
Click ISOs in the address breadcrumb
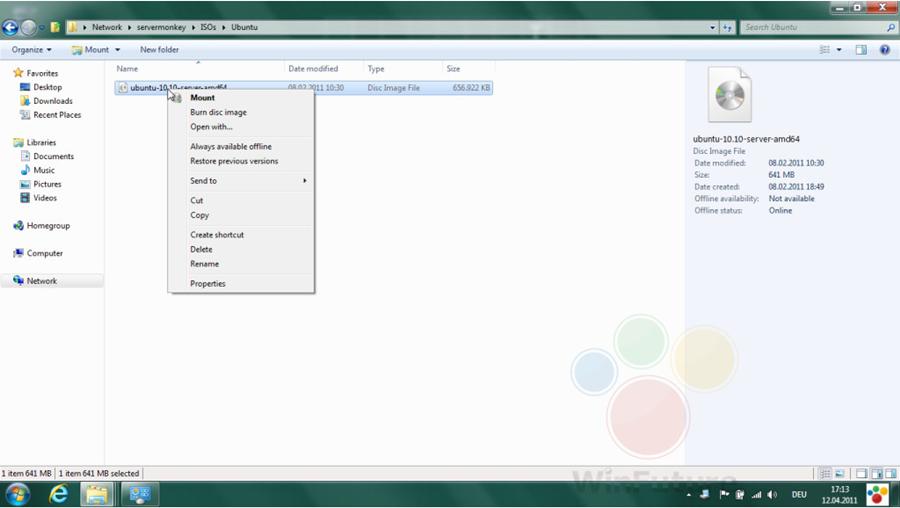click(x=208, y=27)
